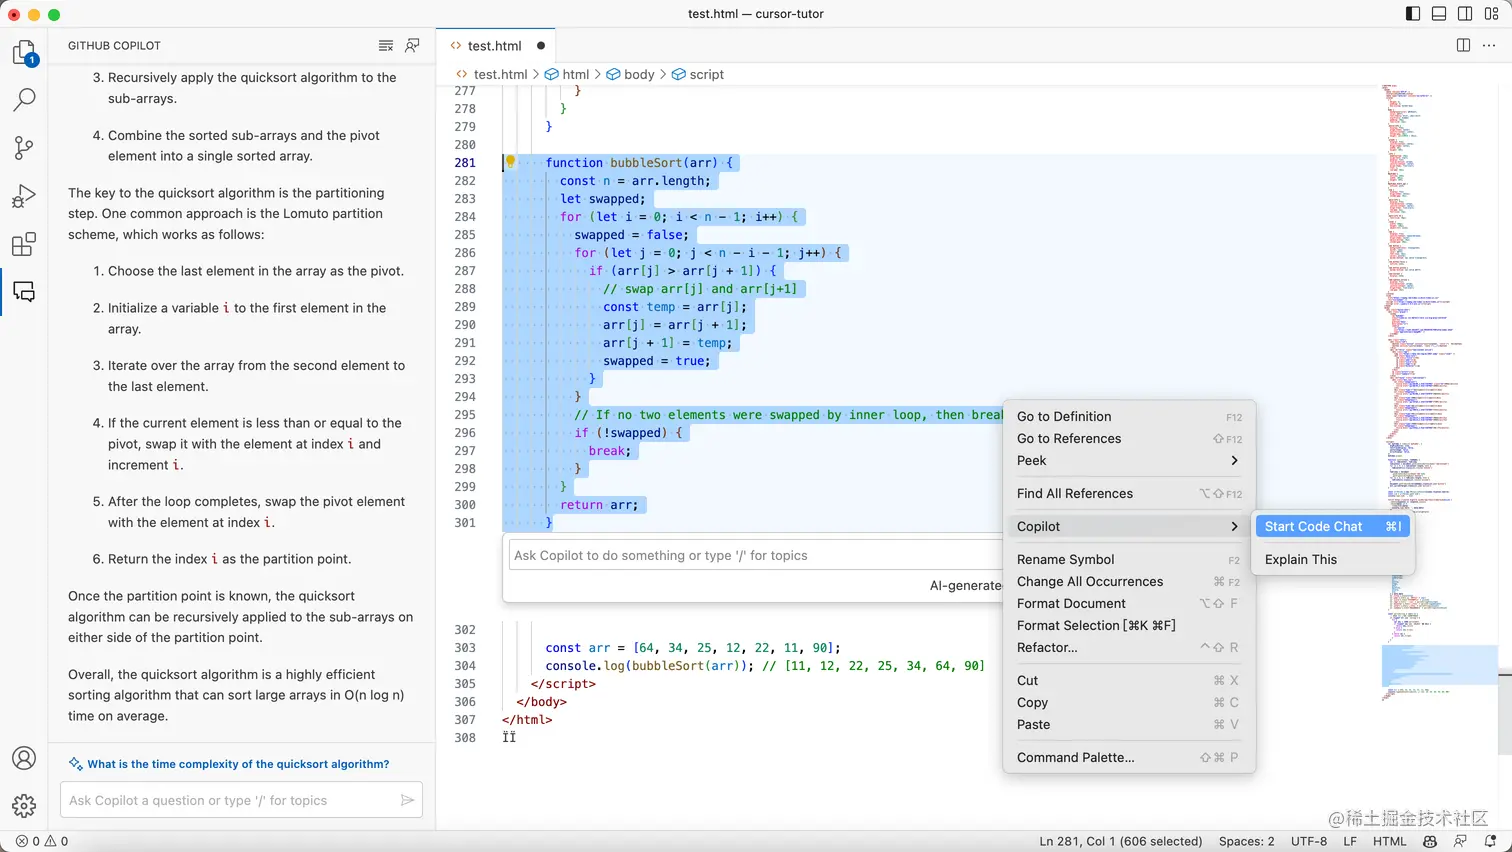The height and width of the screenshot is (852, 1512).
Task: Open the Run and Debug icon
Action: 24,196
